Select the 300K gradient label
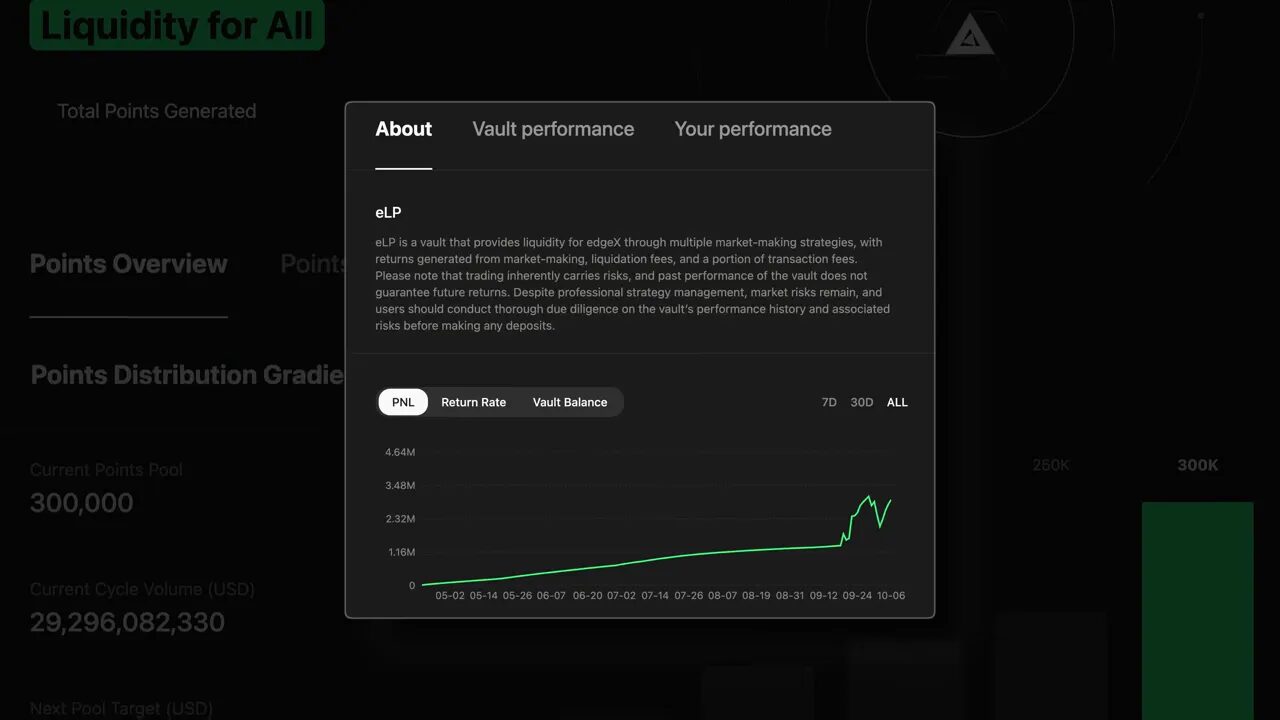This screenshot has height=720, width=1280. 1197,465
